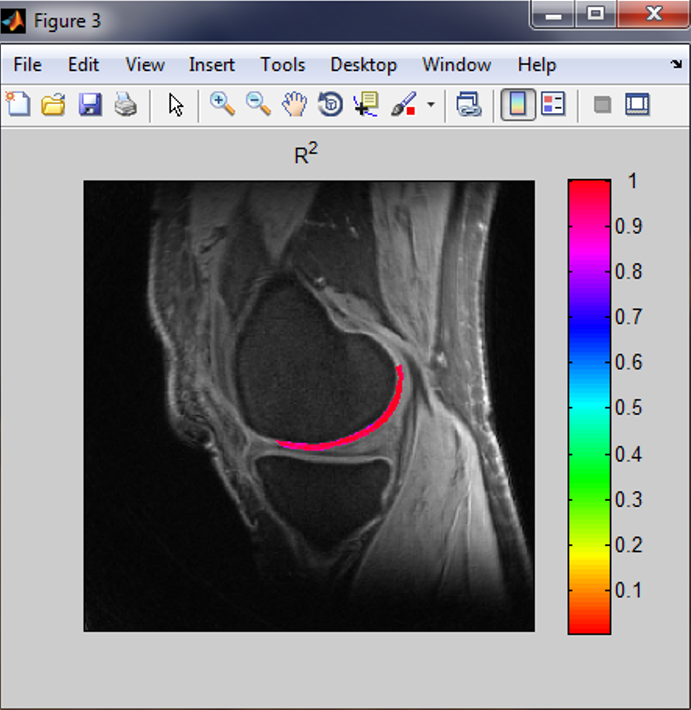
Task: Open the Insert menu
Action: 211,65
